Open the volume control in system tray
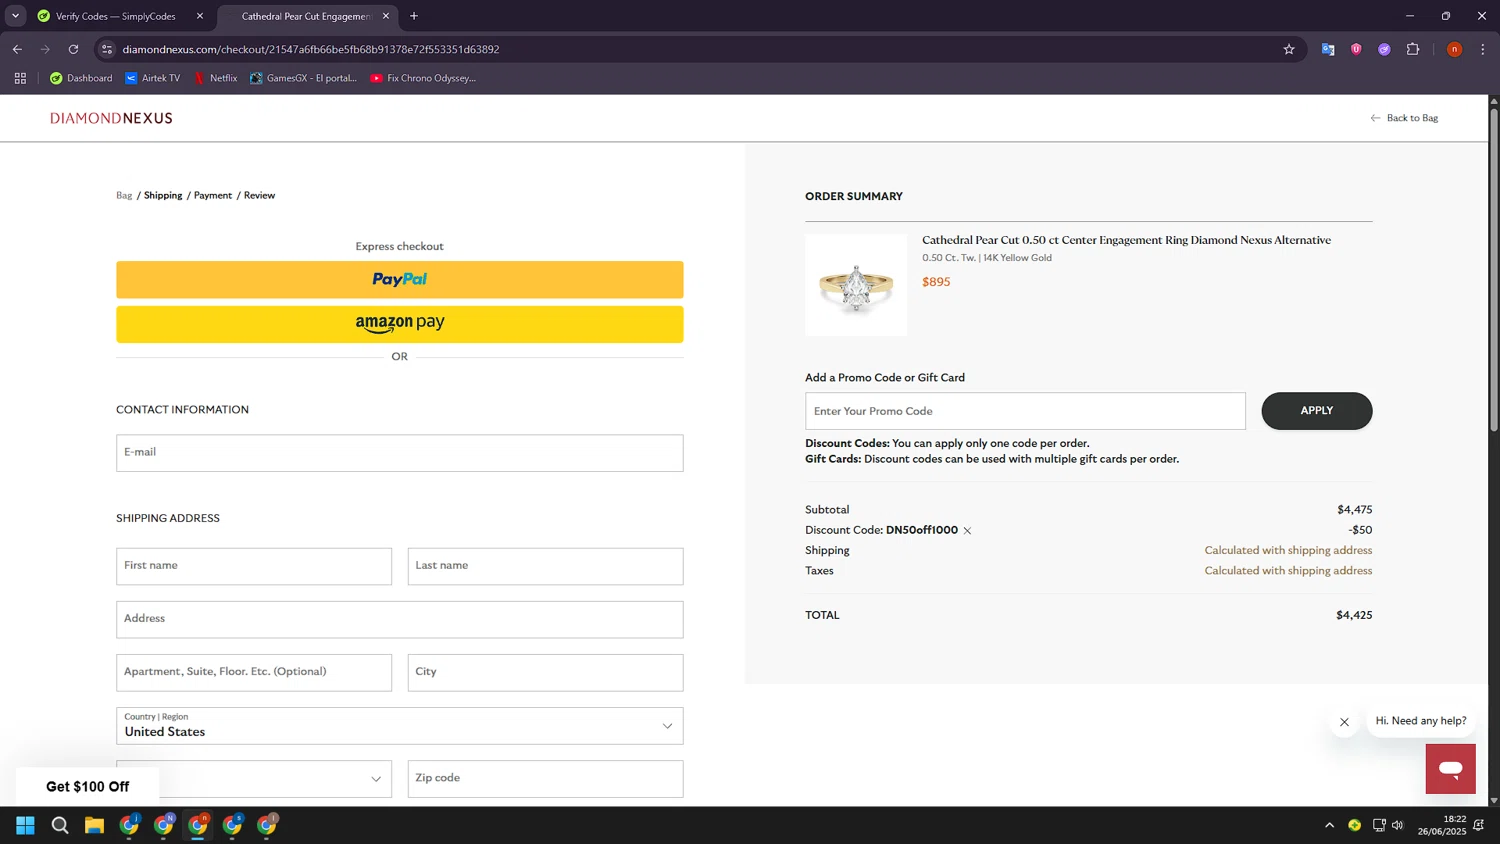 click(x=1398, y=825)
